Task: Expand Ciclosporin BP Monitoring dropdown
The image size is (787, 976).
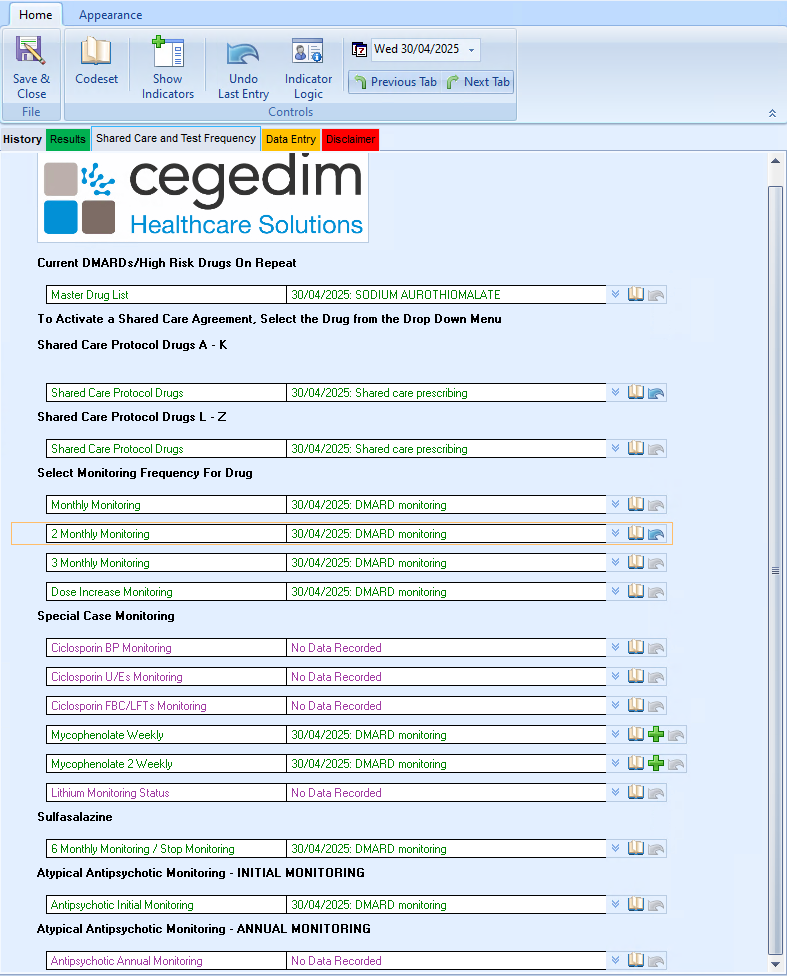Action: tap(615, 647)
